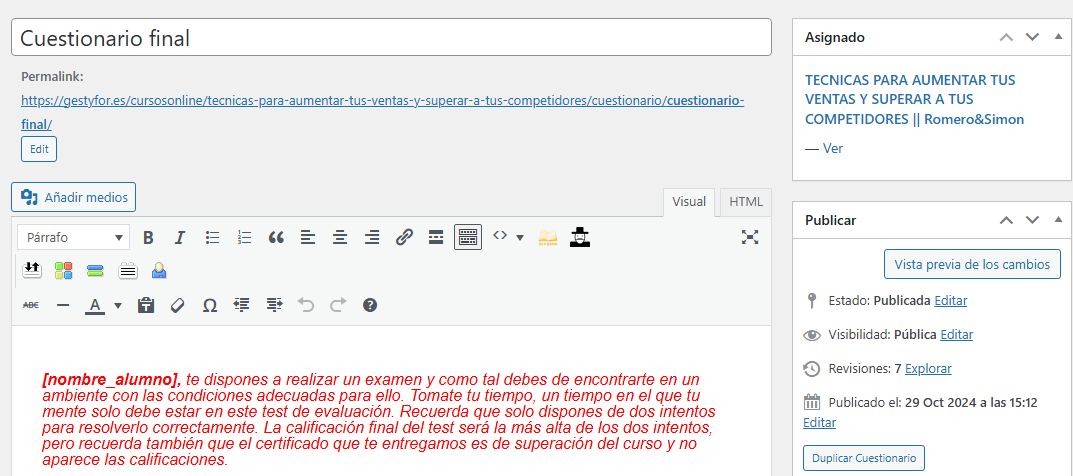Enter distraction-free fullscreen mode
Image resolution: width=1073 pixels, height=476 pixels.
[751, 237]
